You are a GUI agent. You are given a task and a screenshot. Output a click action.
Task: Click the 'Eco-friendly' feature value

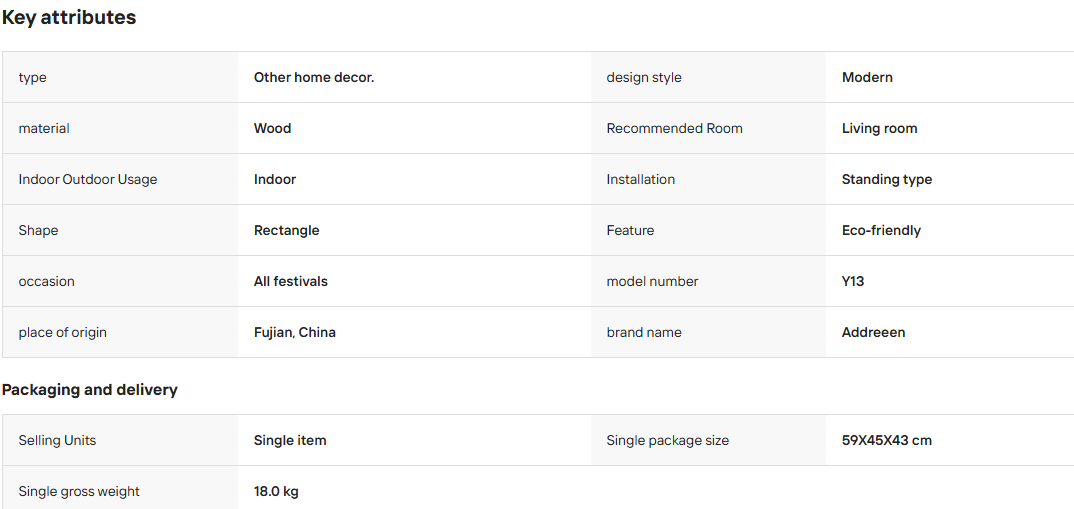[882, 230]
